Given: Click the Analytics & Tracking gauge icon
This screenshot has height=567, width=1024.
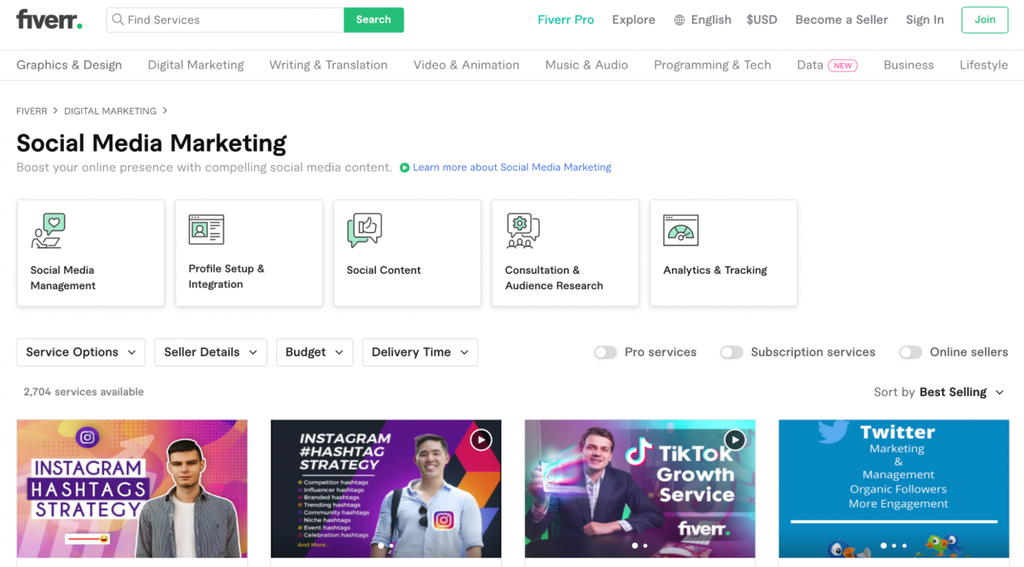Looking at the screenshot, I should pos(680,230).
